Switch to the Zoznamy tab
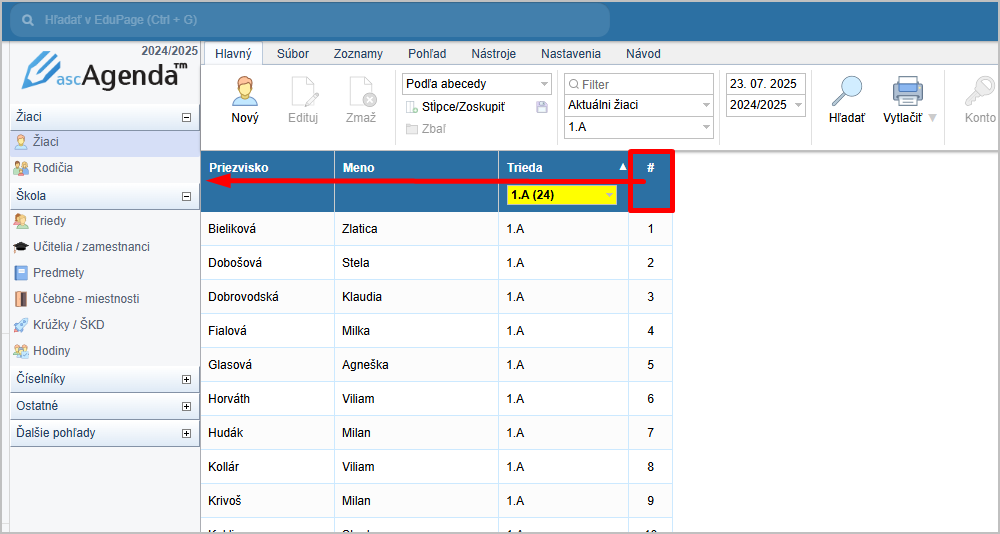Viewport: 1000px width, 534px height. (x=358, y=54)
